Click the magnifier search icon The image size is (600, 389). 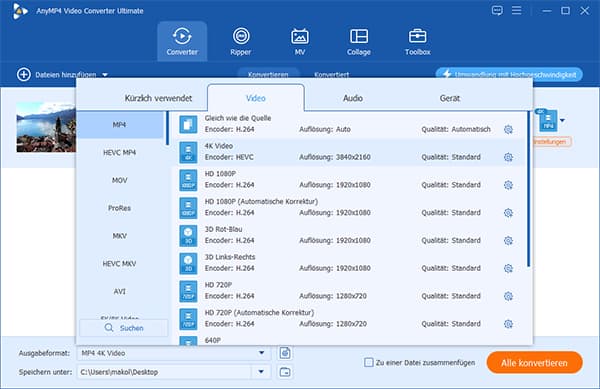[x=109, y=328]
